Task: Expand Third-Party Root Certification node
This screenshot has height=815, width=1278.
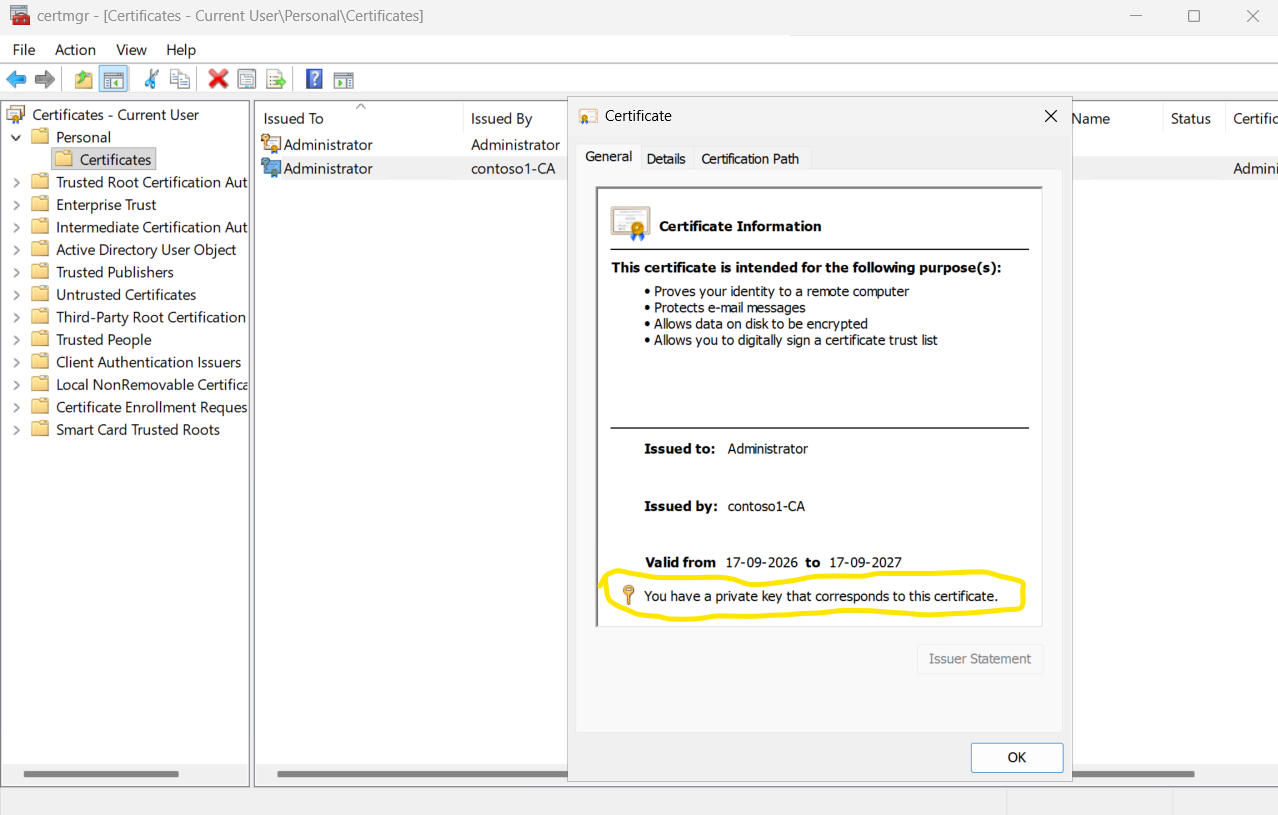Action: pyautogui.click(x=16, y=317)
